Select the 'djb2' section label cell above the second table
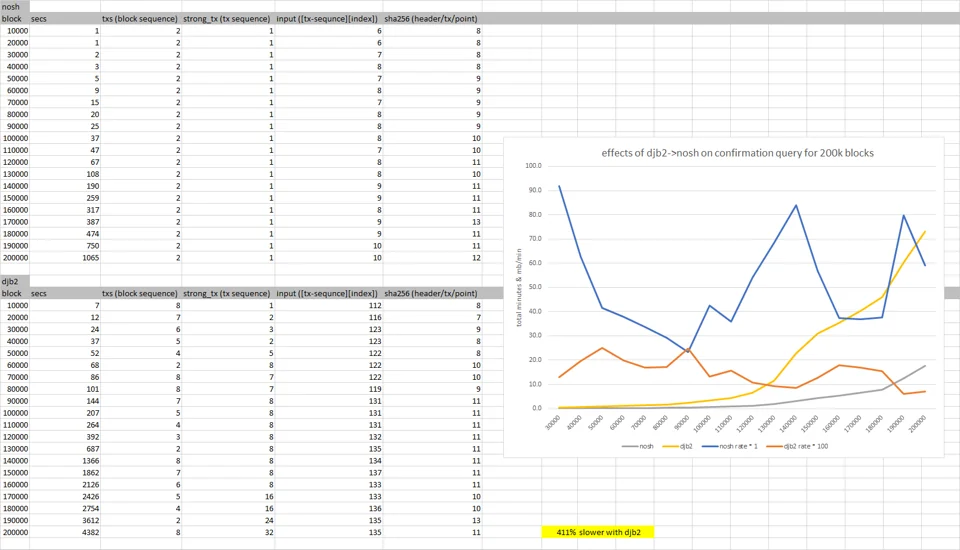This screenshot has height=550, width=960. pos(15,282)
